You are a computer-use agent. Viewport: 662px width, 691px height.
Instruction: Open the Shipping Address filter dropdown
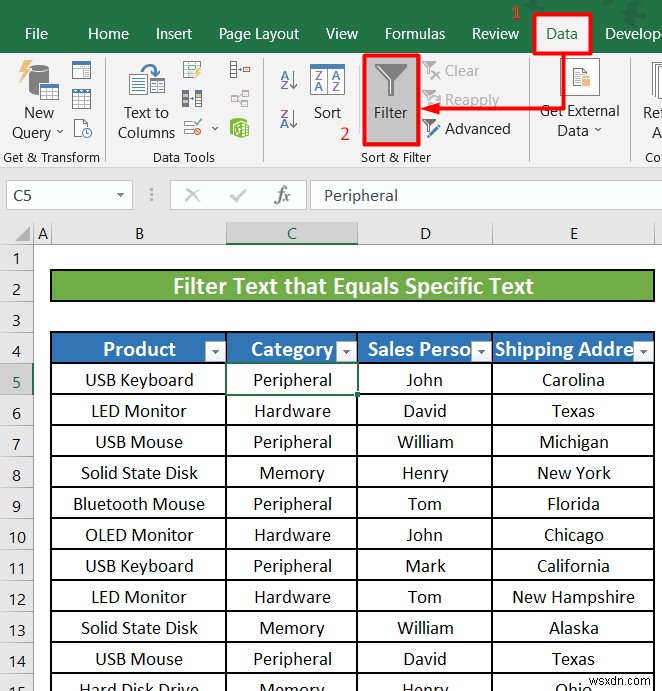pyautogui.click(x=643, y=351)
